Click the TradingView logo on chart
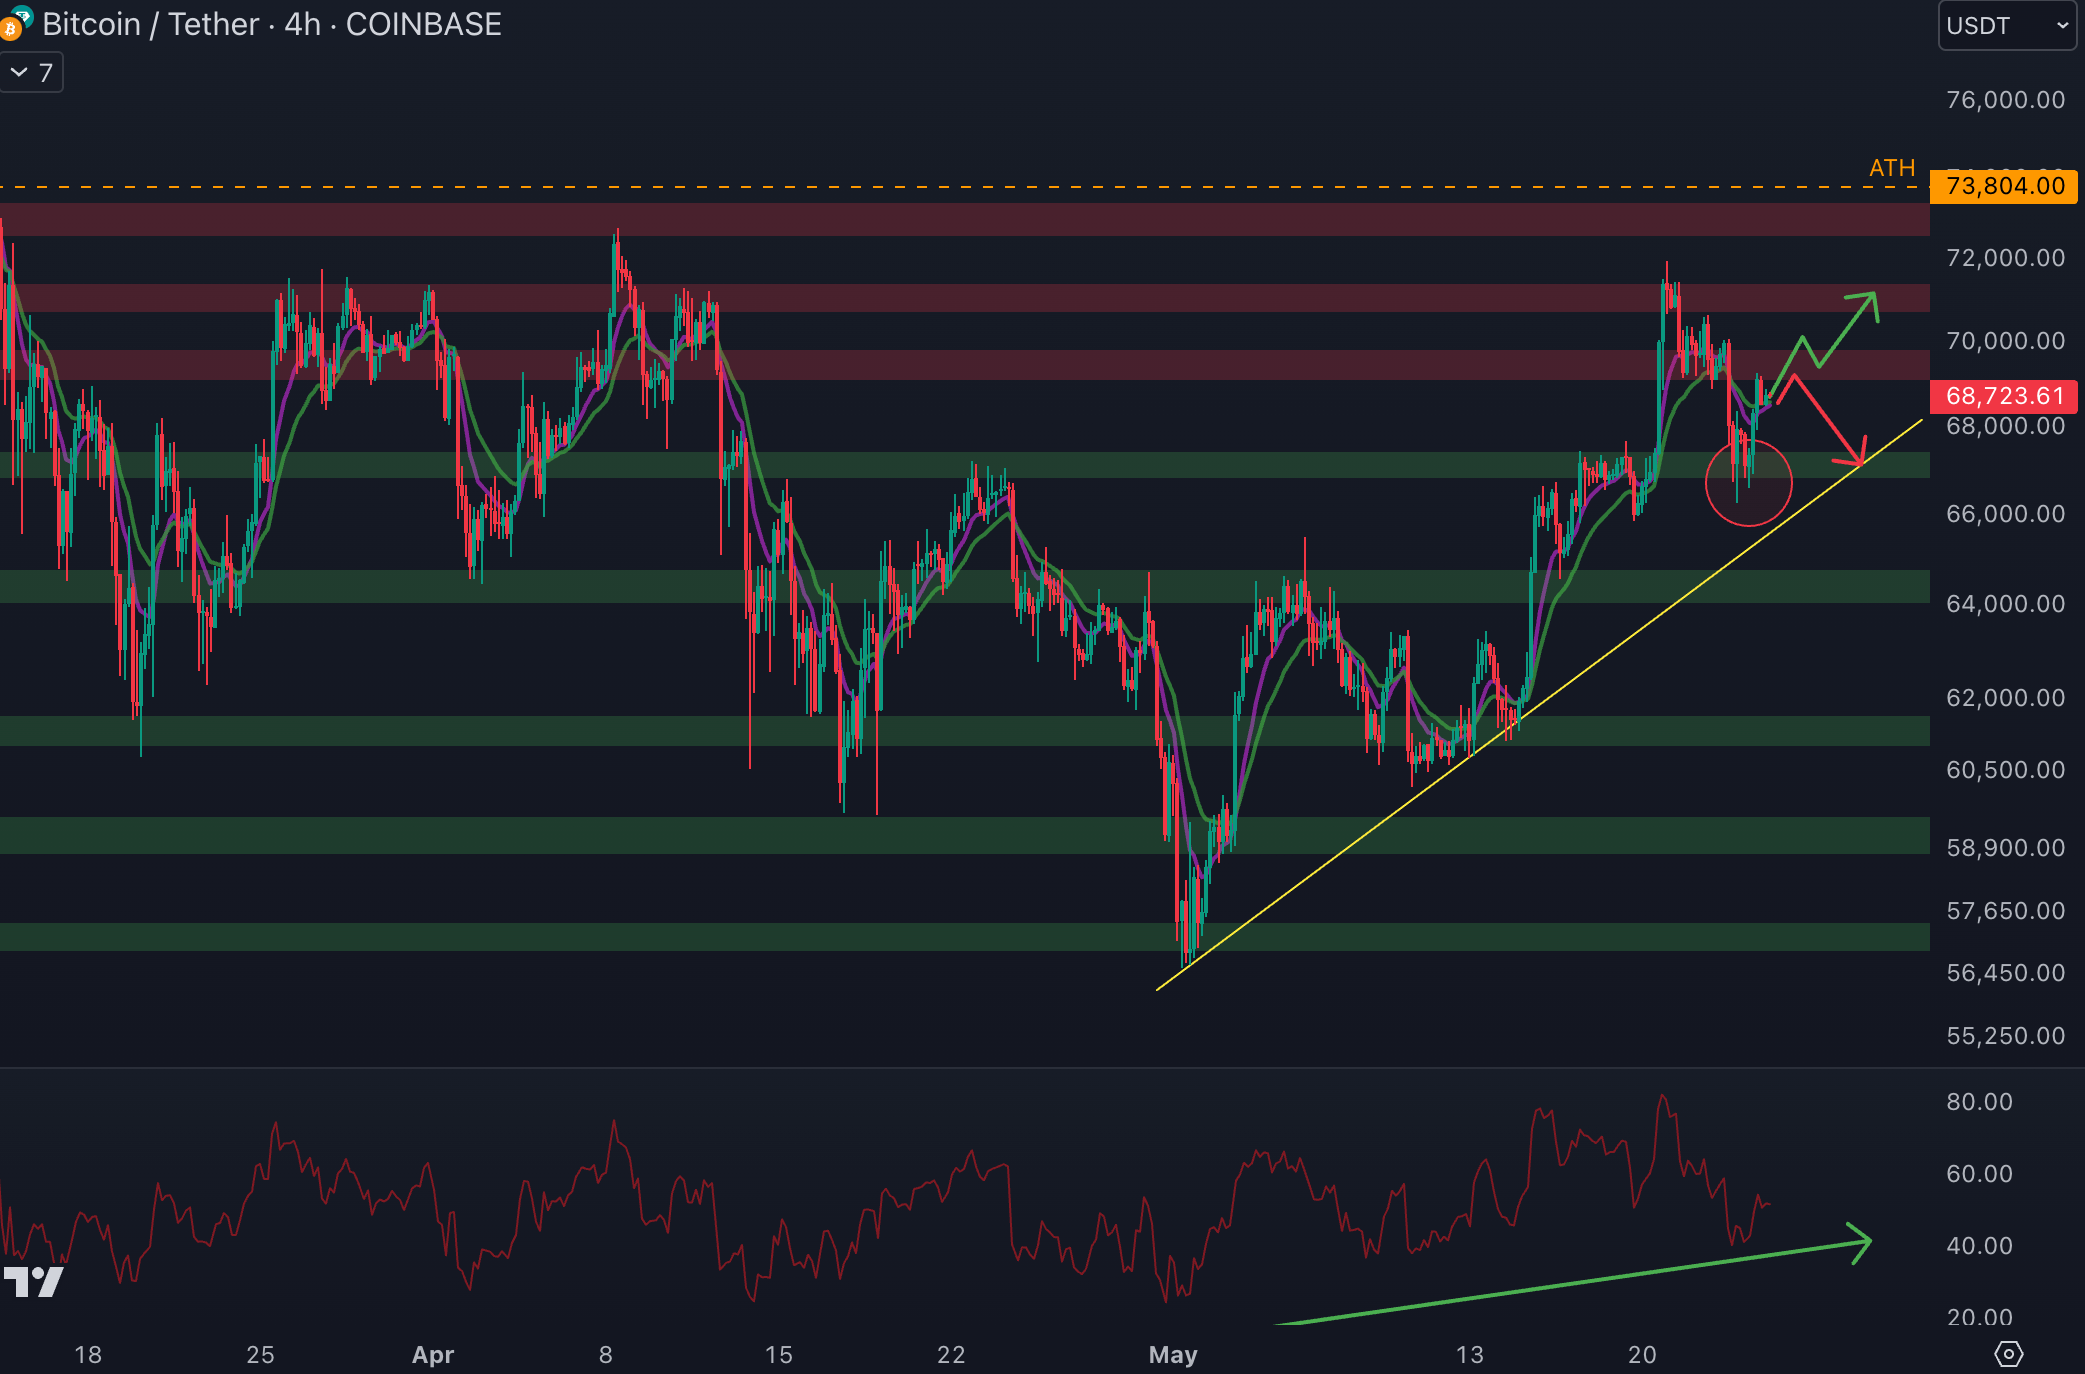Screen dimensions: 2085x1374 click(x=34, y=1282)
